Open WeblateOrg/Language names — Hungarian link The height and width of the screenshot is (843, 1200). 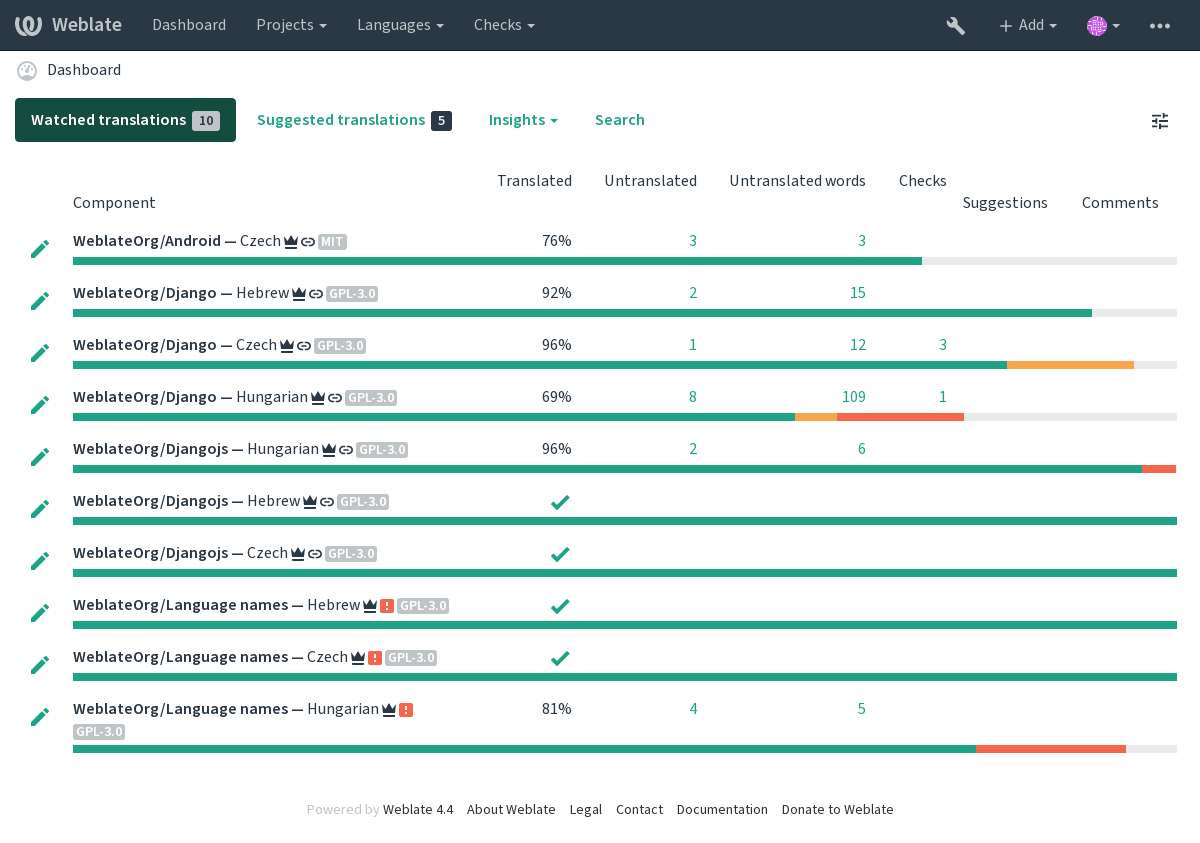(x=226, y=709)
